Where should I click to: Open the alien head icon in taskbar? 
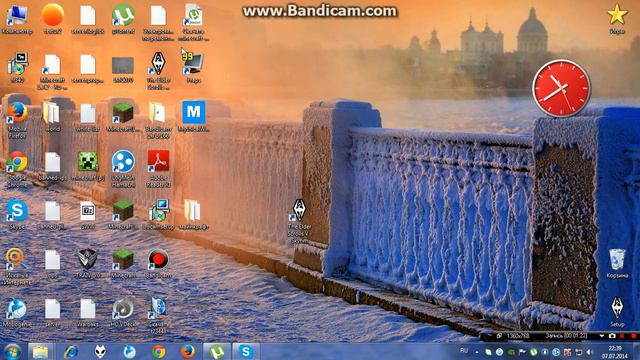[100, 351]
